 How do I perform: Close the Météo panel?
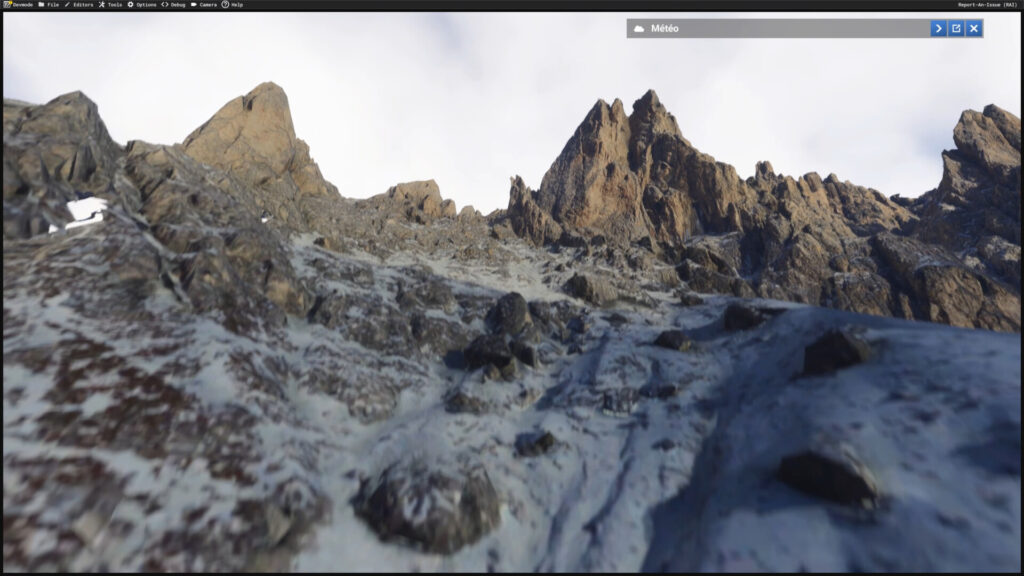pyautogui.click(x=974, y=28)
